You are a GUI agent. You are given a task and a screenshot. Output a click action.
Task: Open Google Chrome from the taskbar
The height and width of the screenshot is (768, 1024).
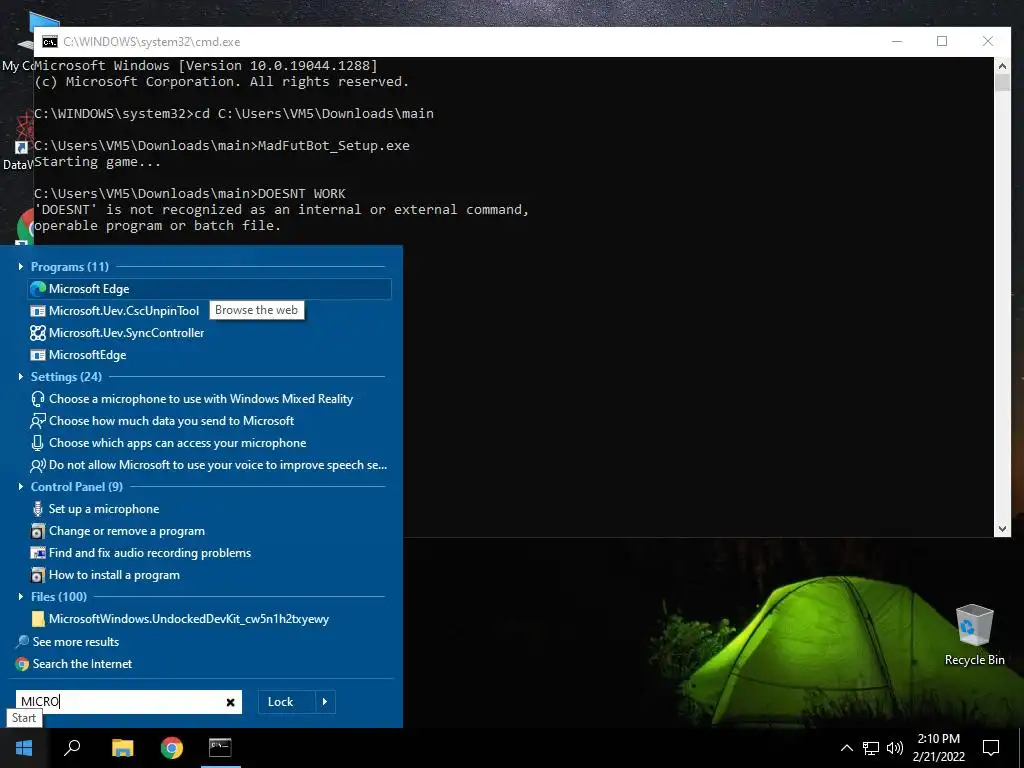(171, 748)
